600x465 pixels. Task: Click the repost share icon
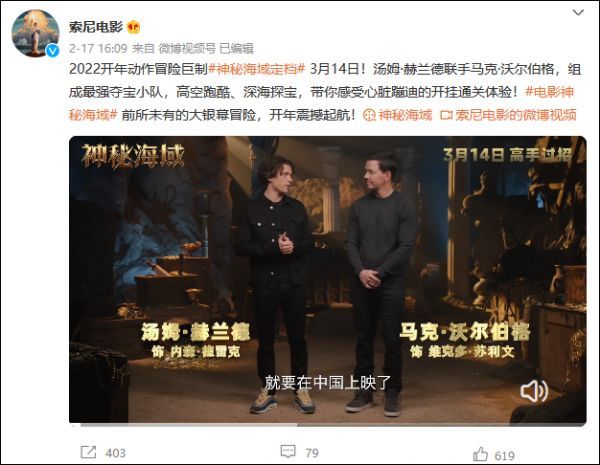tap(88, 452)
